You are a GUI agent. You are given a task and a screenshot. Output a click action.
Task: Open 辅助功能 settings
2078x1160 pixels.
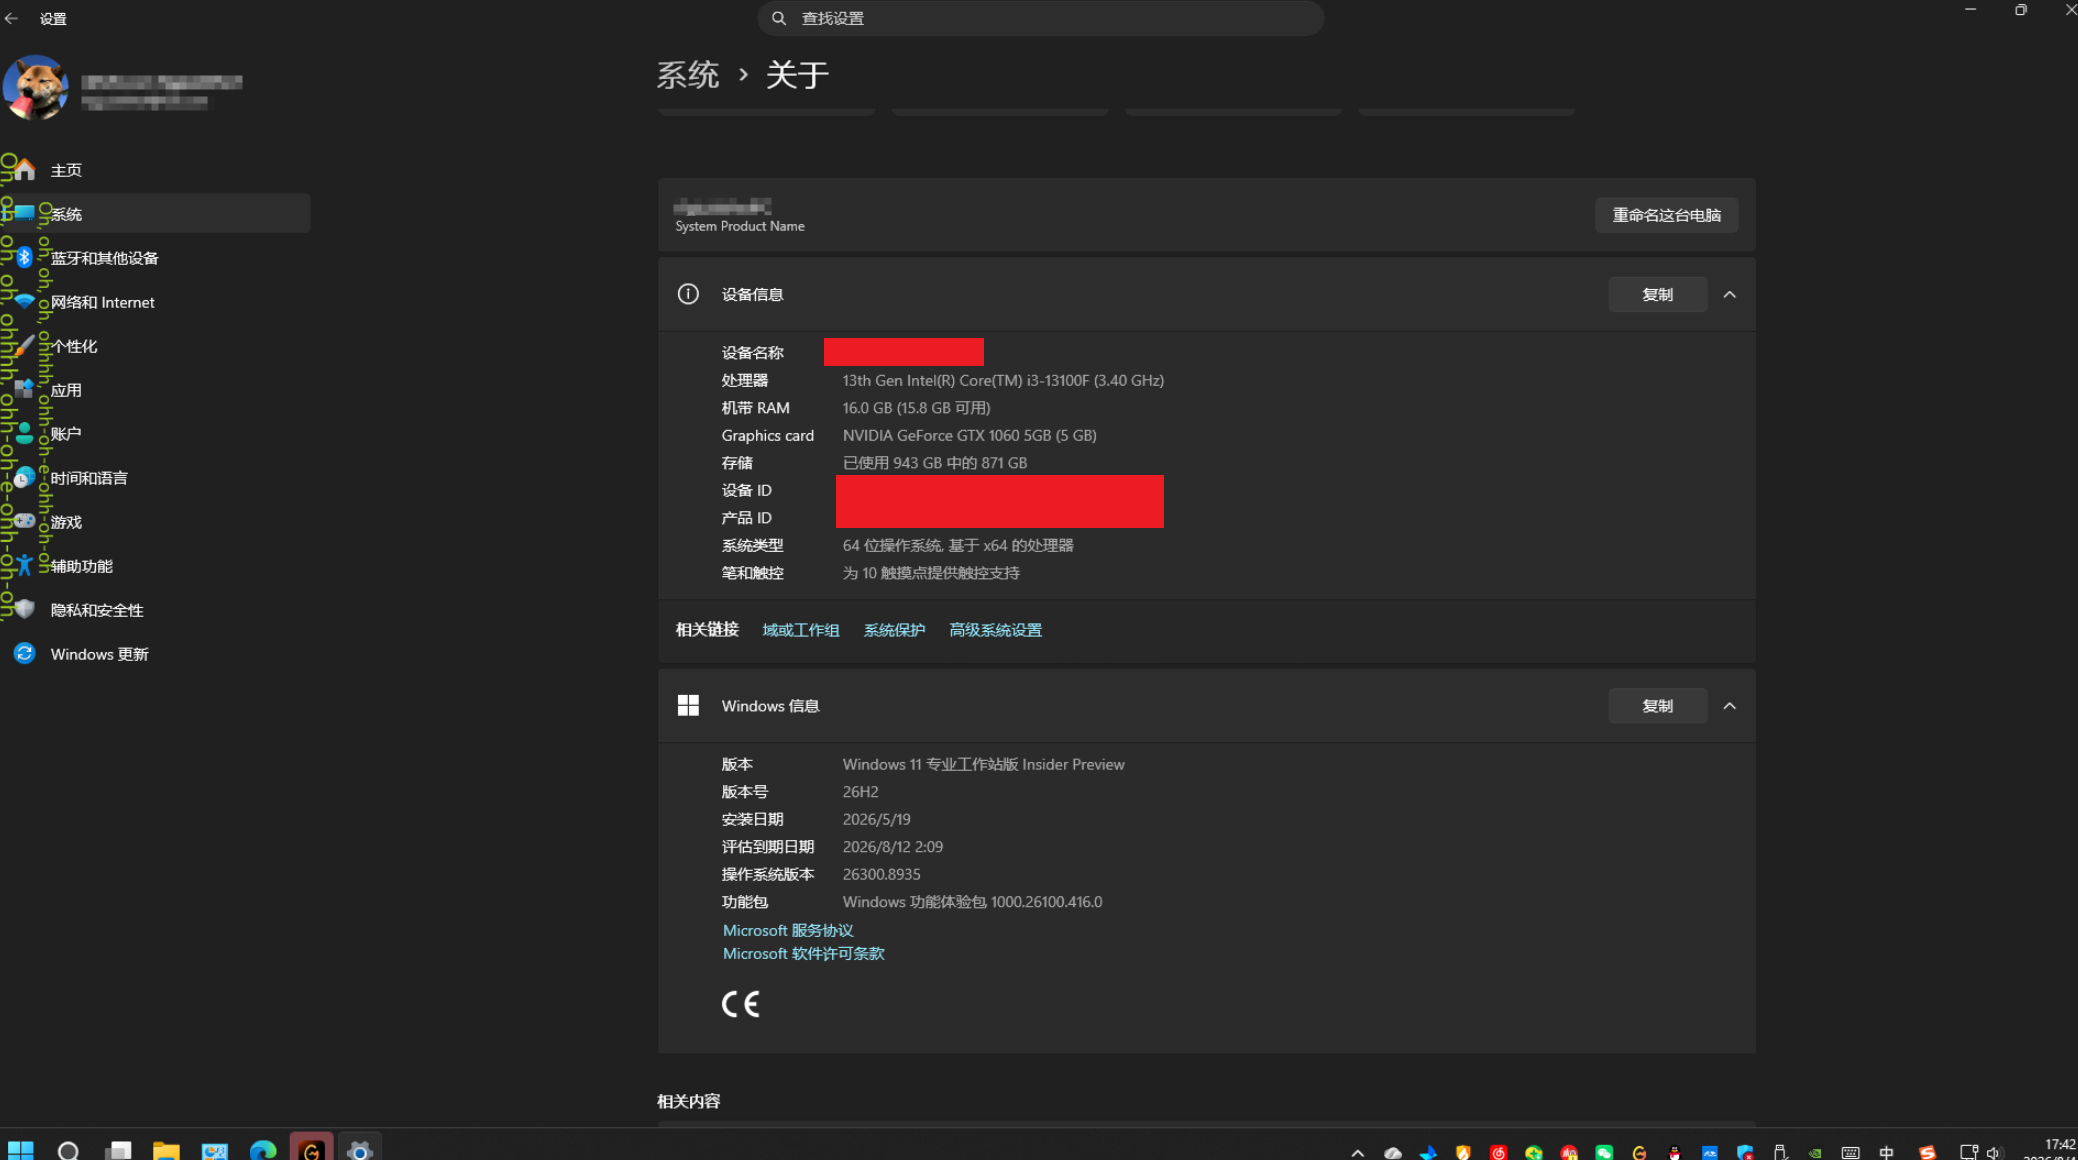click(x=155, y=566)
